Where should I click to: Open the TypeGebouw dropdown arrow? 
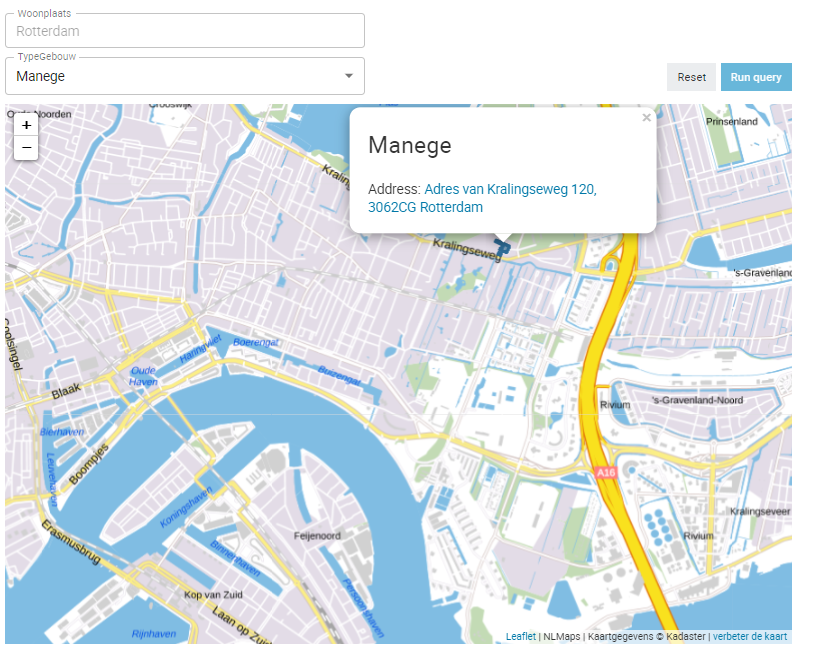(349, 76)
